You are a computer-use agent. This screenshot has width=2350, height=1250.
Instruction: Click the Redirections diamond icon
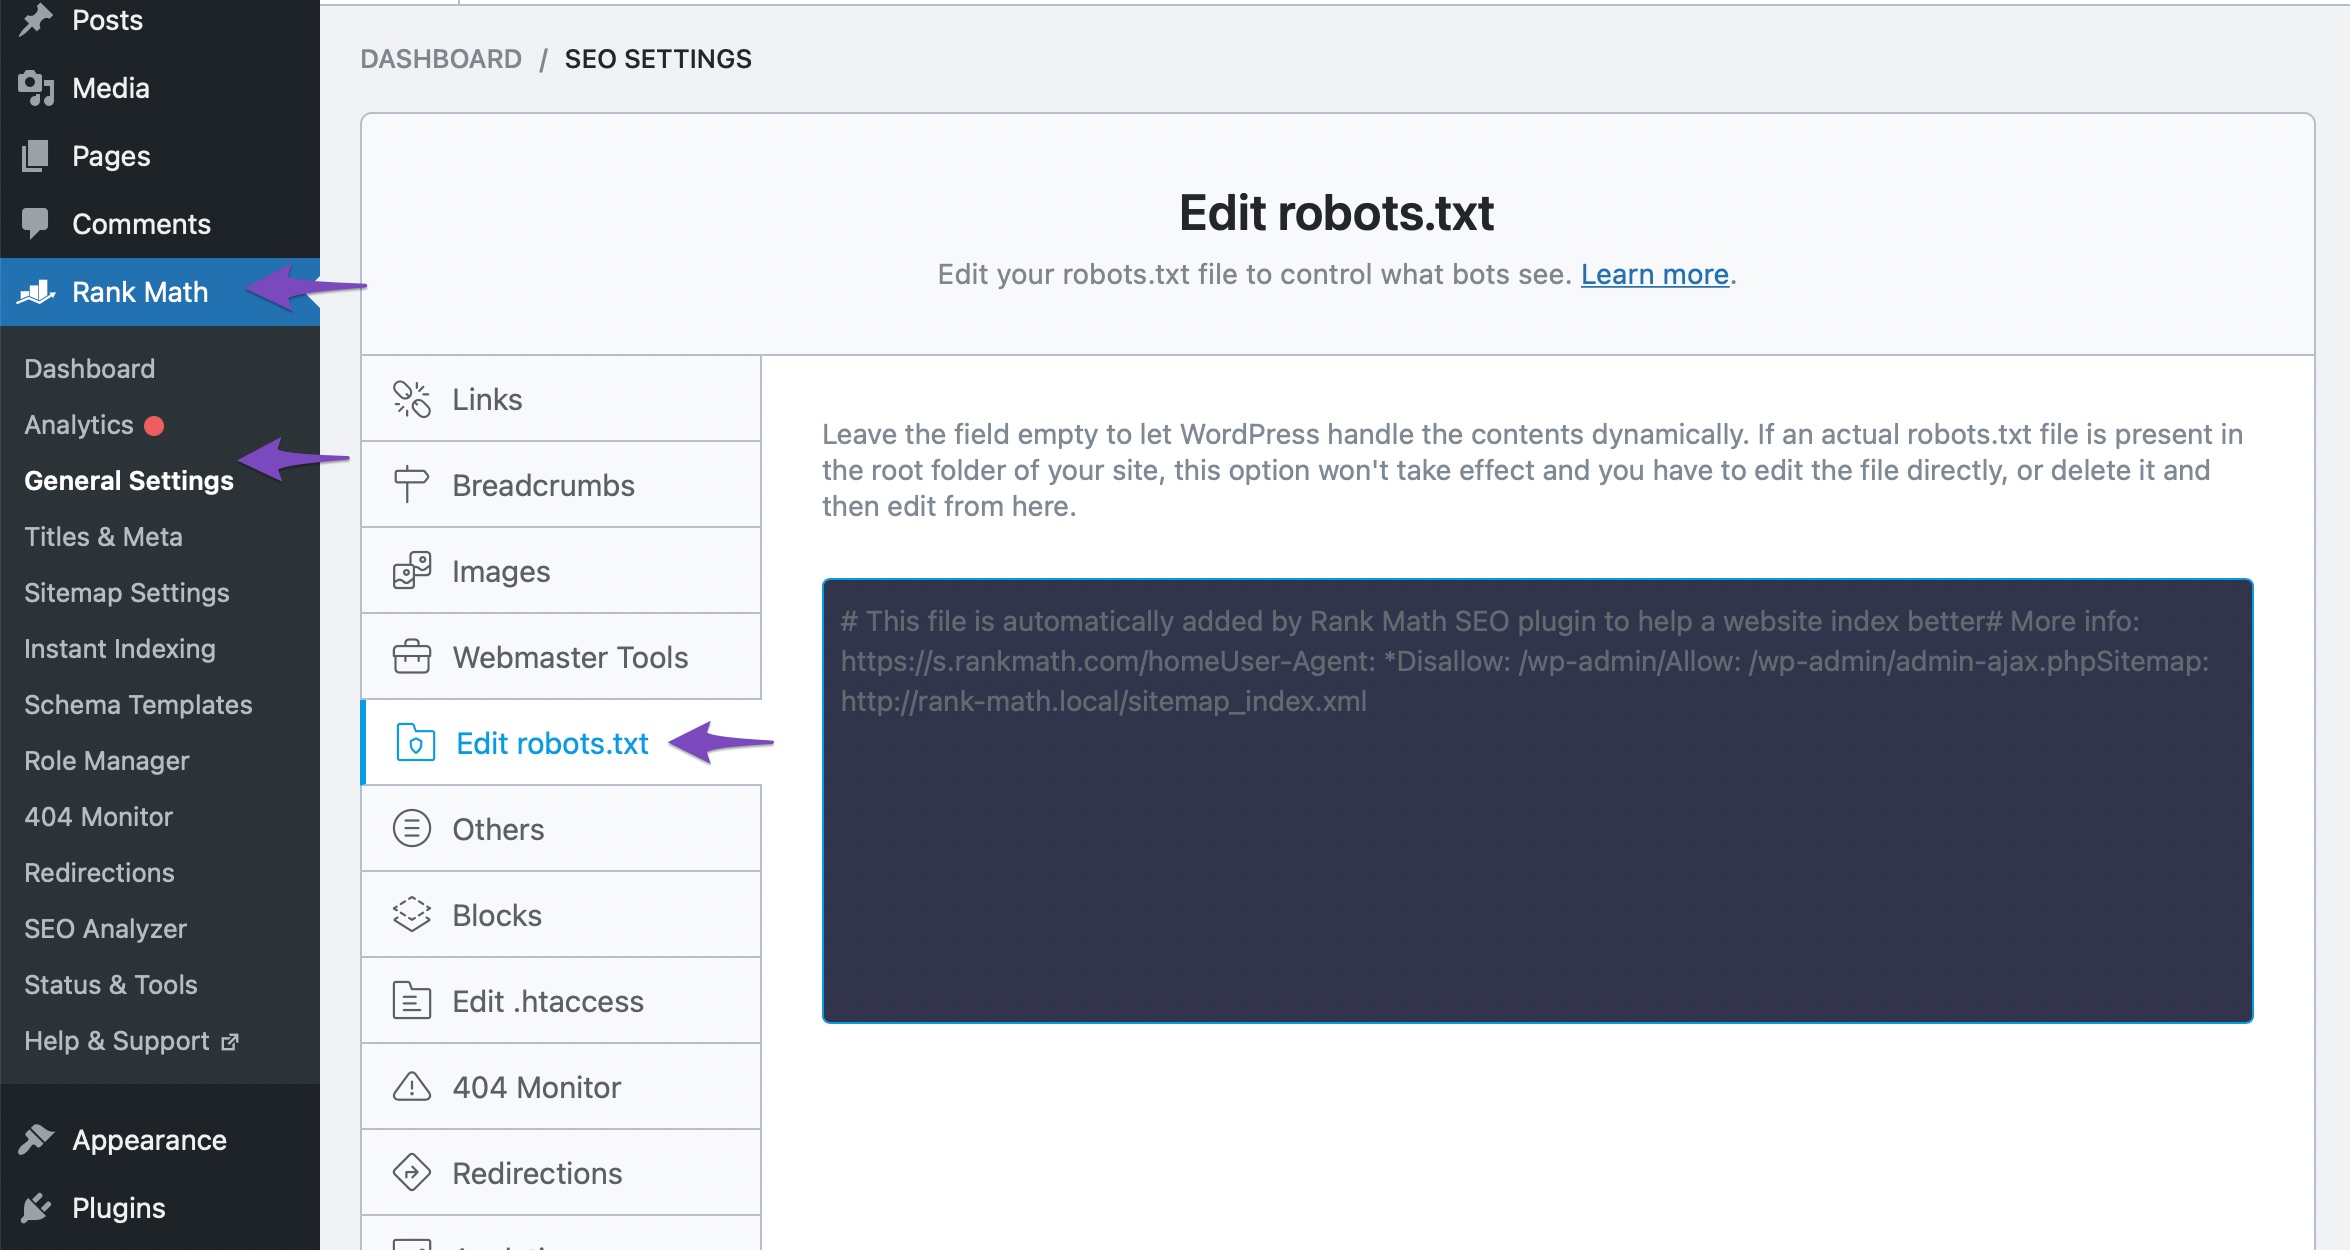pyautogui.click(x=411, y=1173)
